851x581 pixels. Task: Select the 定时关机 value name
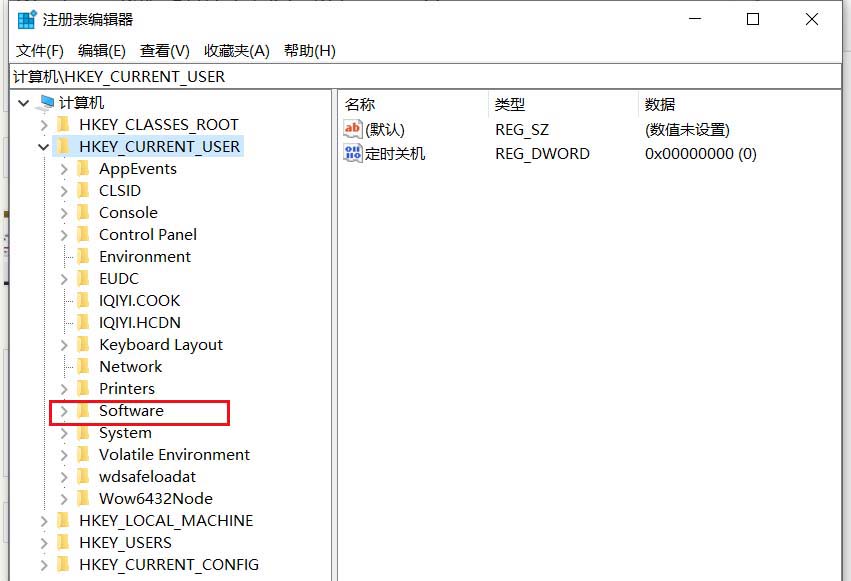pyautogui.click(x=395, y=154)
